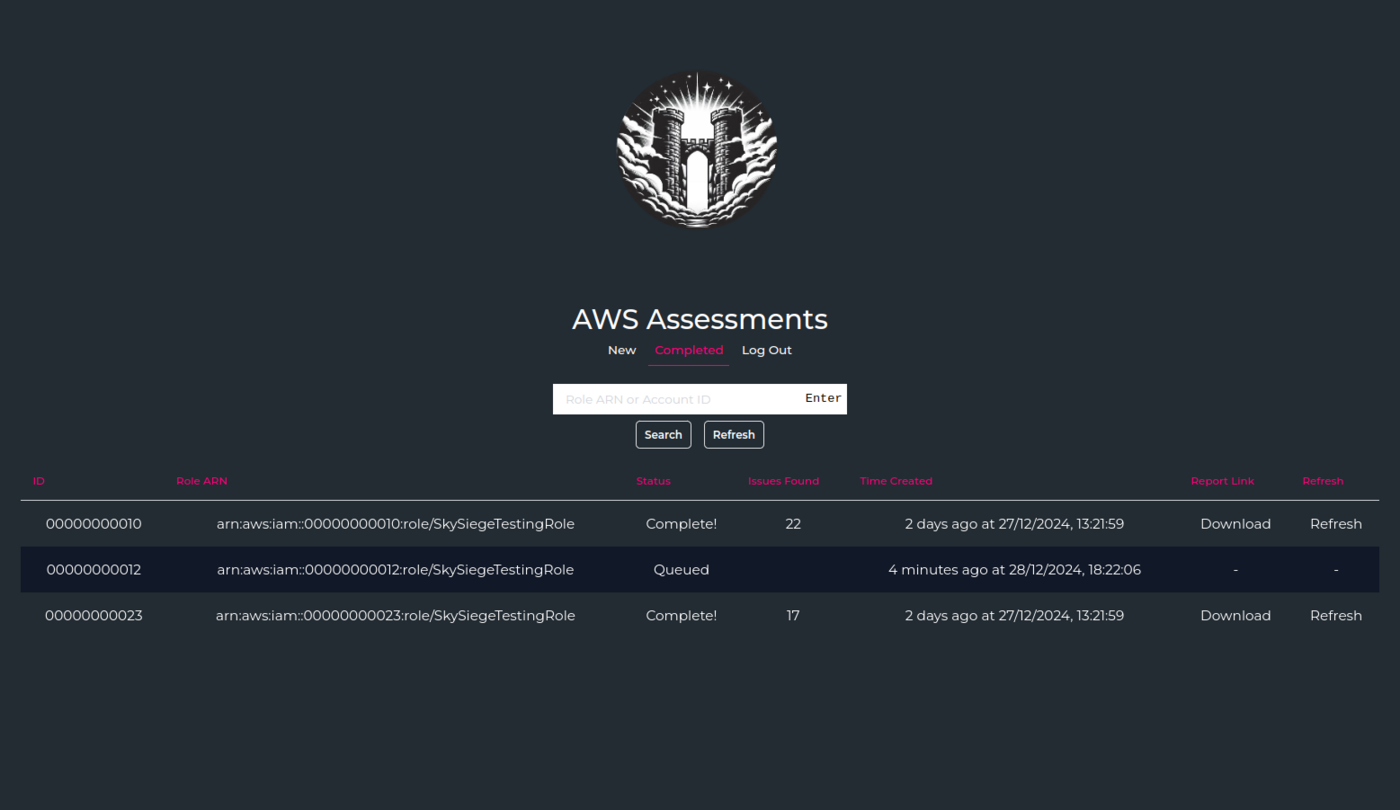Click time created for account 00000000010
1400x810 pixels.
tap(1014, 524)
